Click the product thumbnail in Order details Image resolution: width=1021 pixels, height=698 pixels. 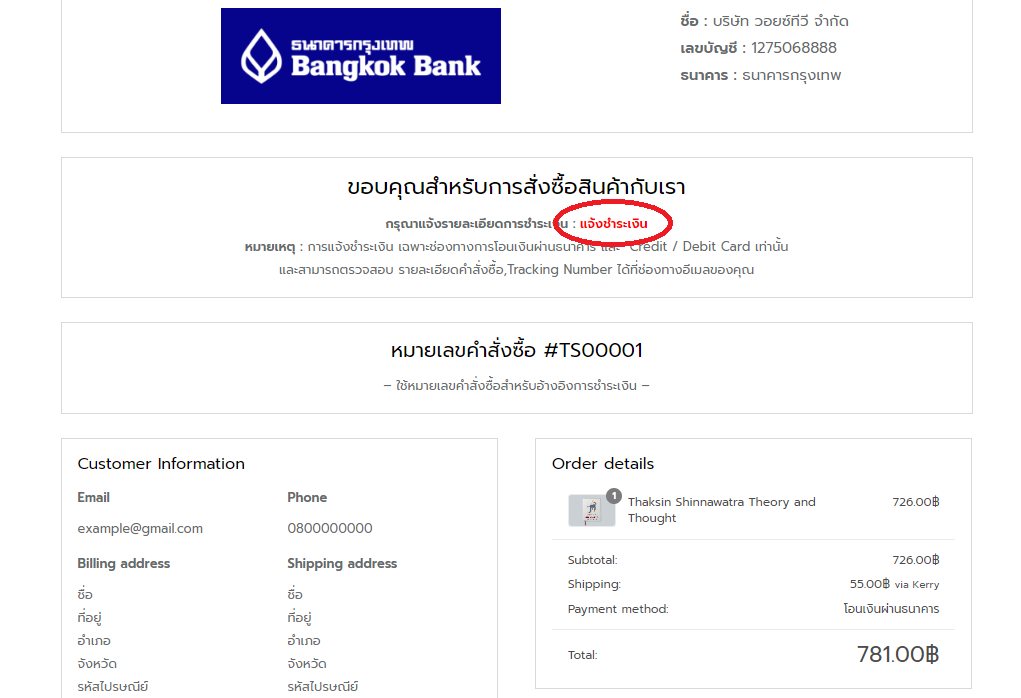(591, 510)
